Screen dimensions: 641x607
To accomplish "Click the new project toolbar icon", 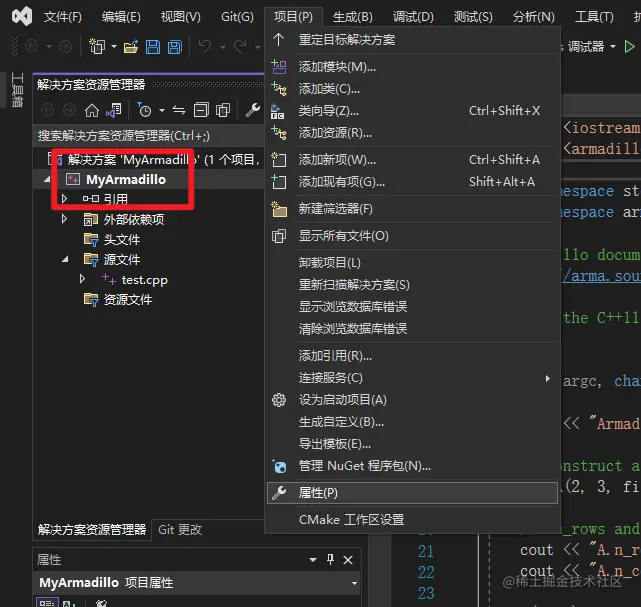I will [97, 47].
